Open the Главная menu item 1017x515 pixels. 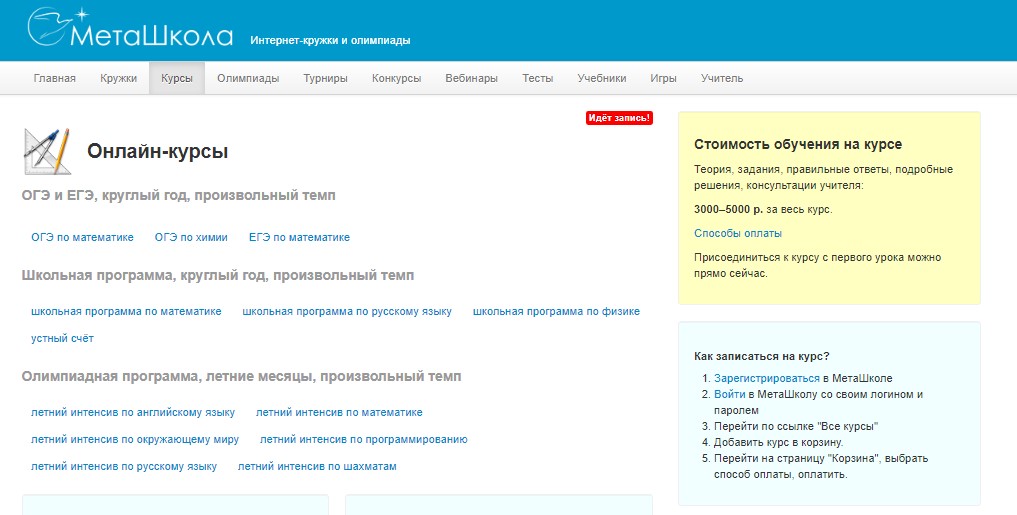pyautogui.click(x=54, y=78)
